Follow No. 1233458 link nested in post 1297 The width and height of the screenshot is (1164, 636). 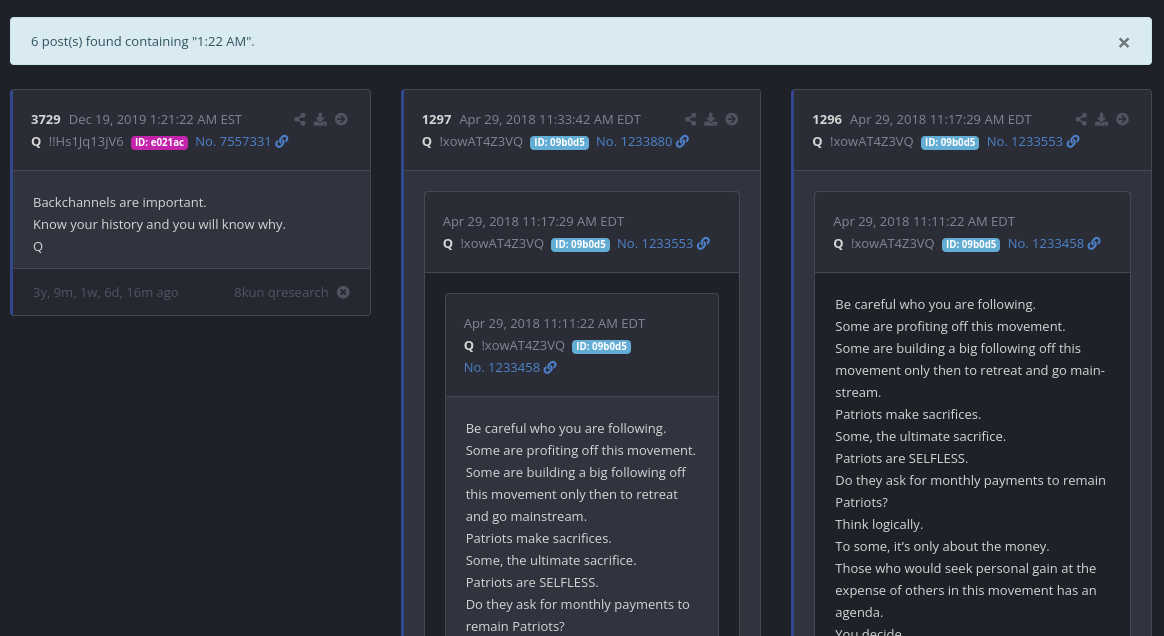point(502,367)
